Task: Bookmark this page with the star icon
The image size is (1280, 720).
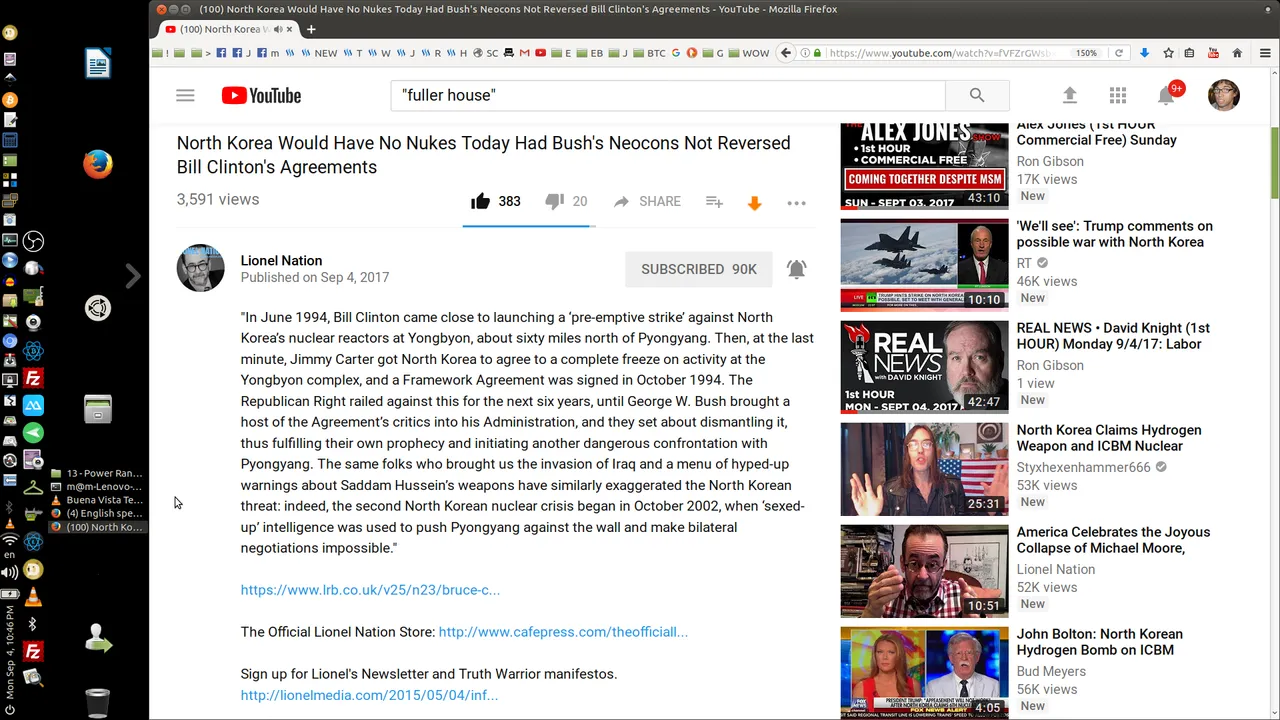Action: click(1167, 53)
